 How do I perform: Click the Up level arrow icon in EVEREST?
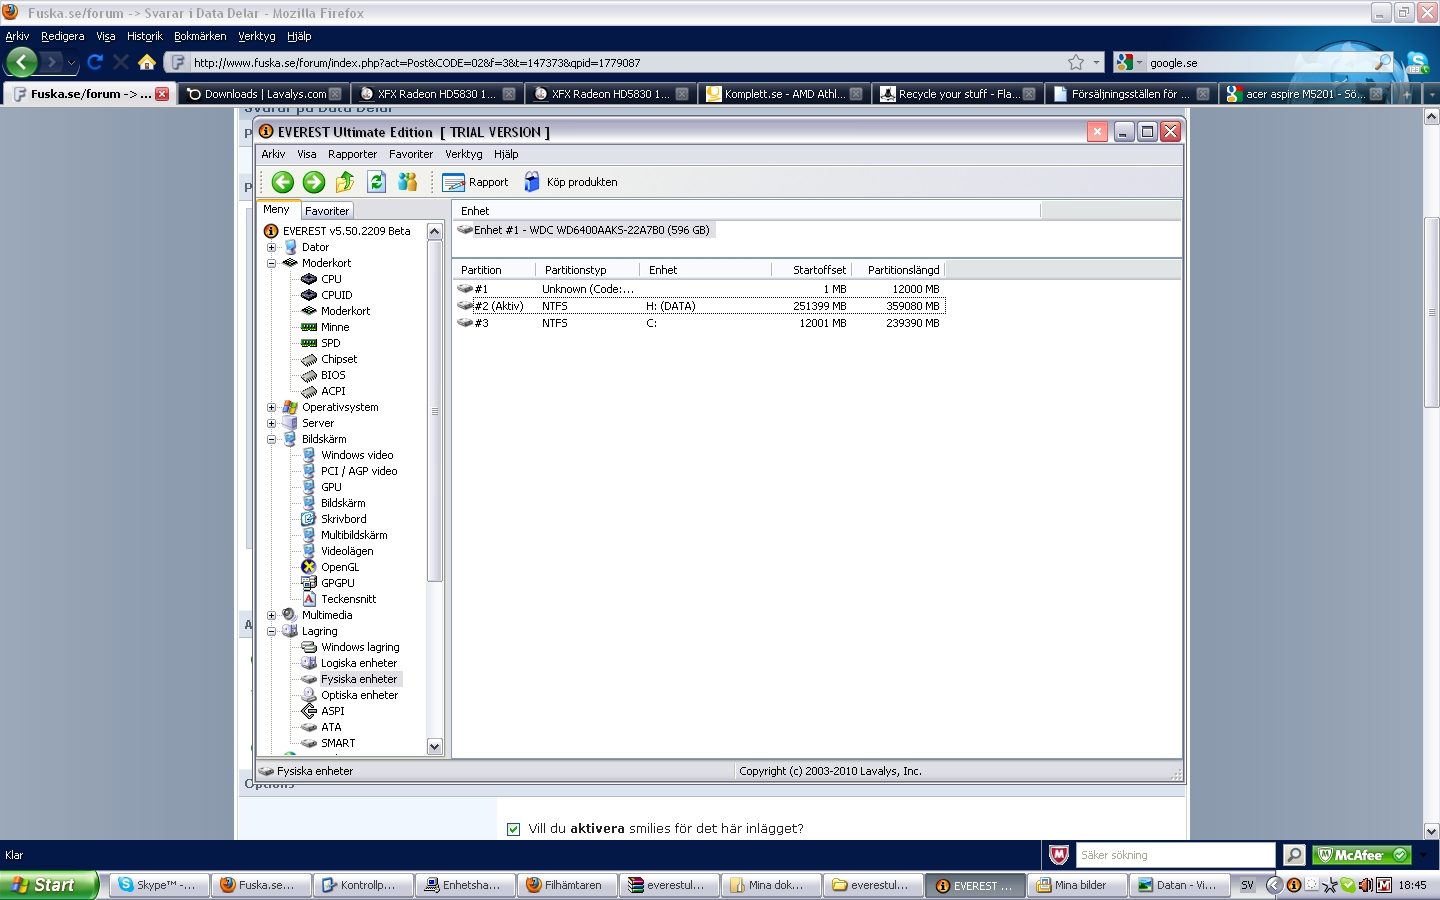pos(345,182)
